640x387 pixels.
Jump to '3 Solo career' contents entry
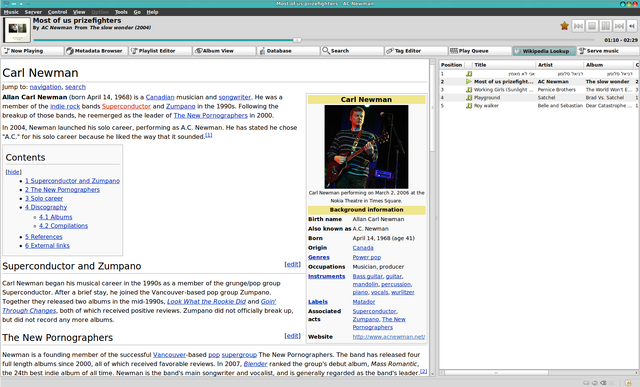pyautogui.click(x=44, y=198)
